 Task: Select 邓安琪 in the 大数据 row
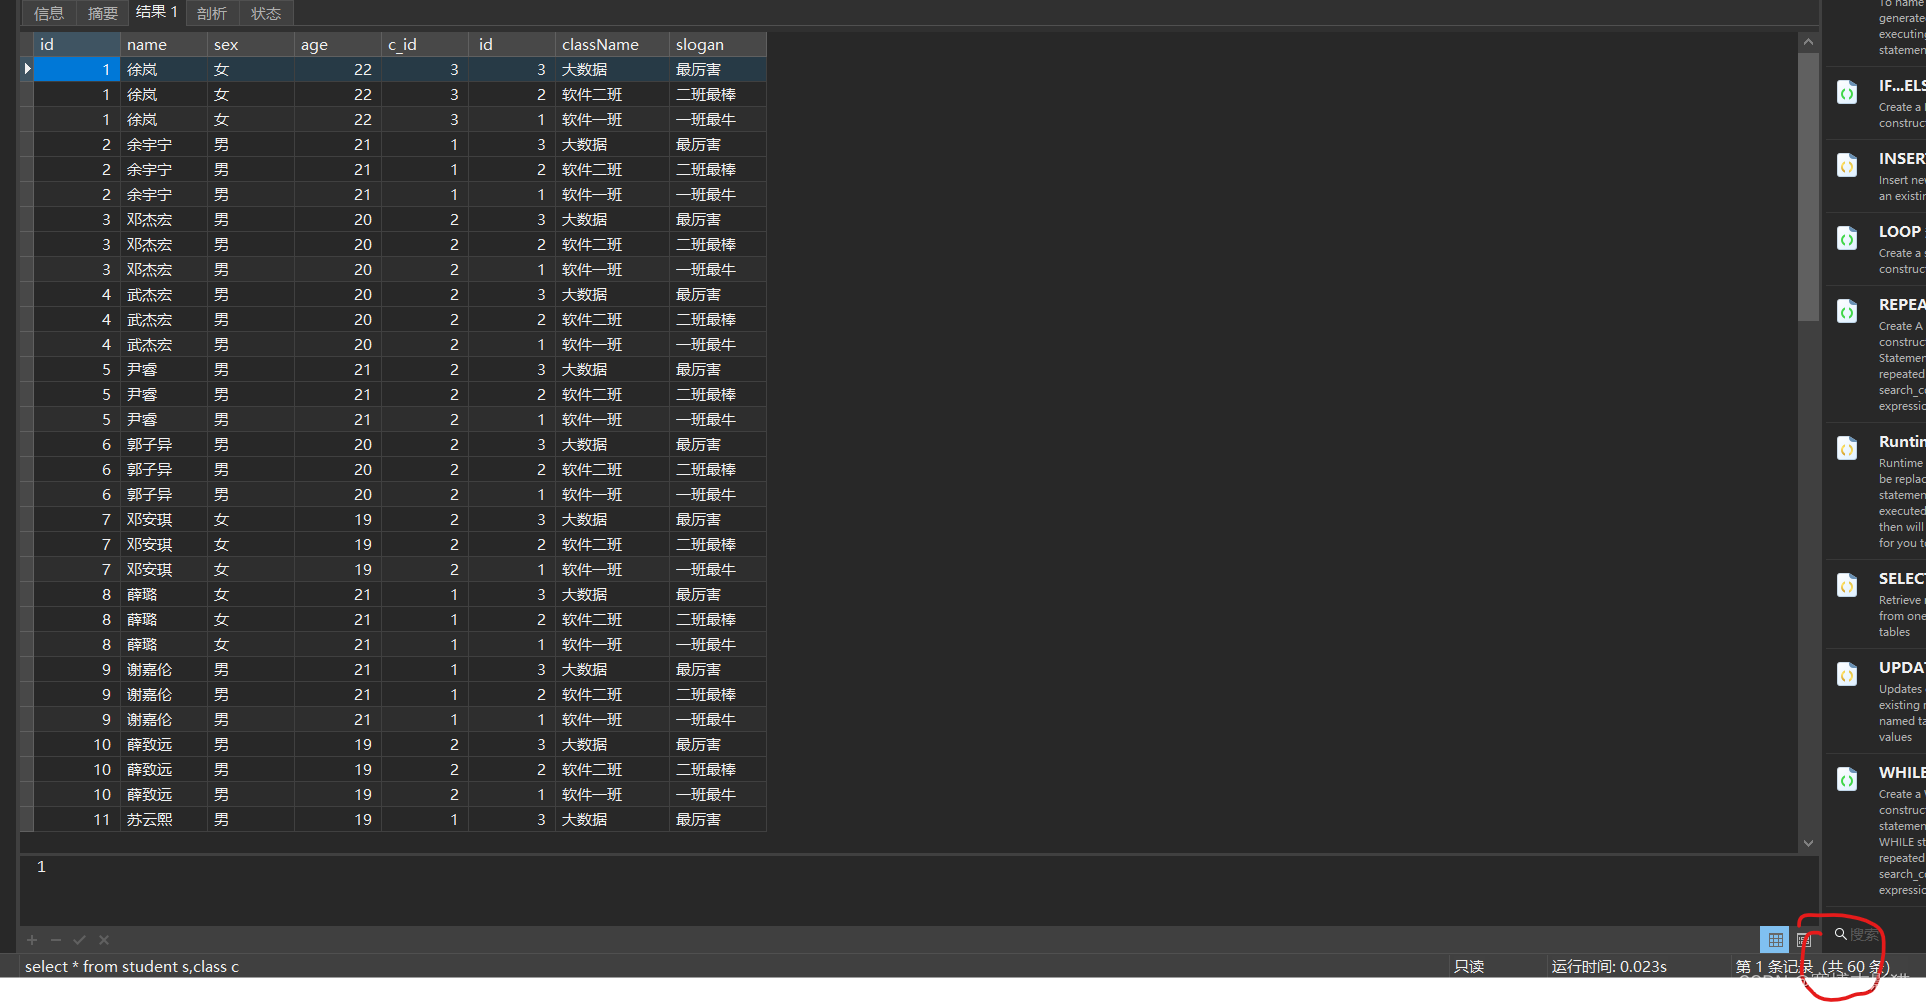(x=164, y=519)
